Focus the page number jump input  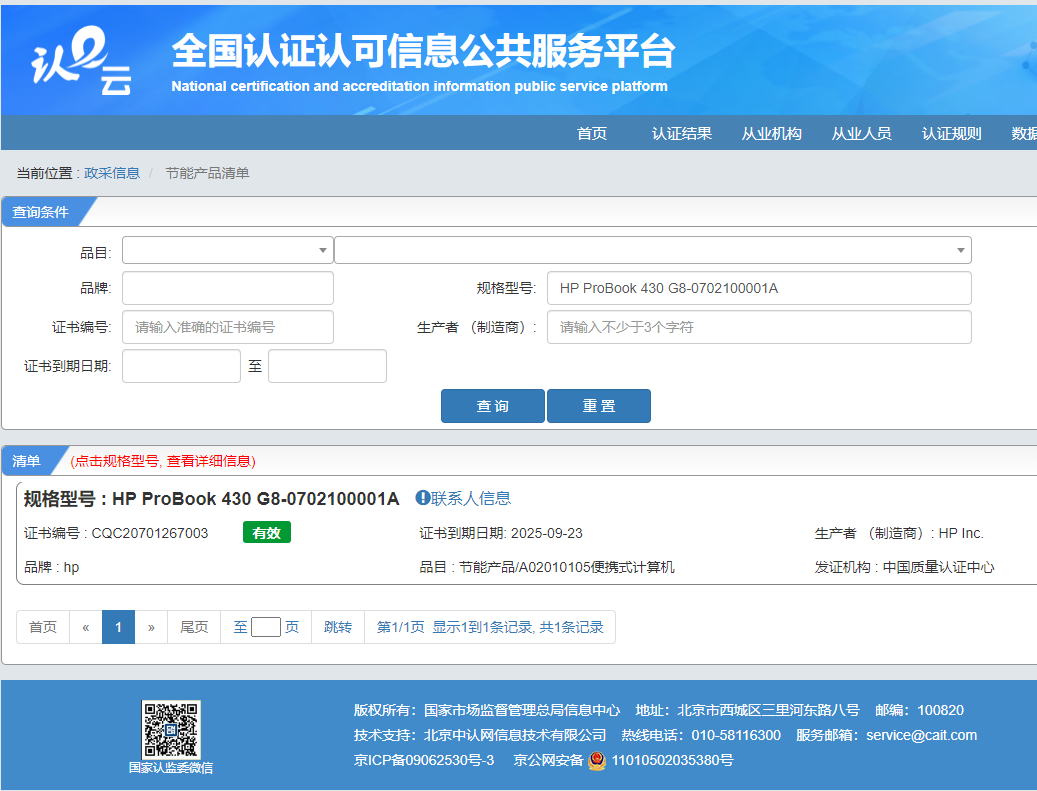266,627
